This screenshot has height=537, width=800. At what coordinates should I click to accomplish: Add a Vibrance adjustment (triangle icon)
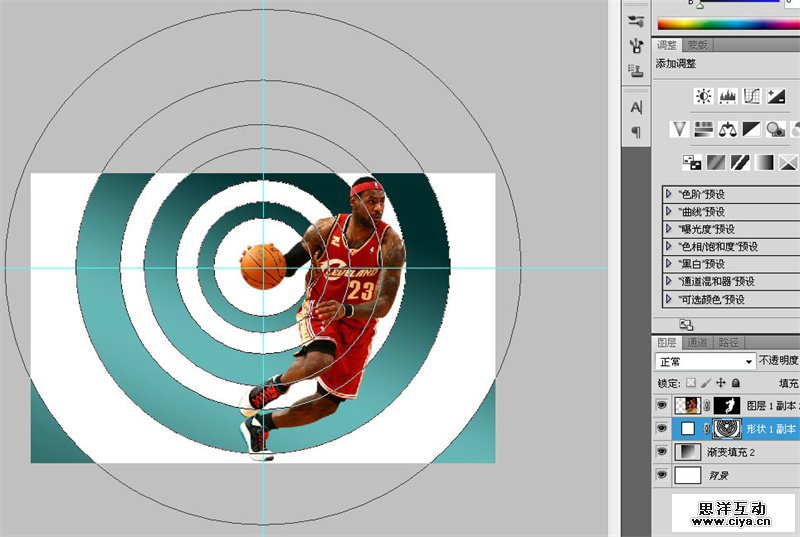pos(680,129)
